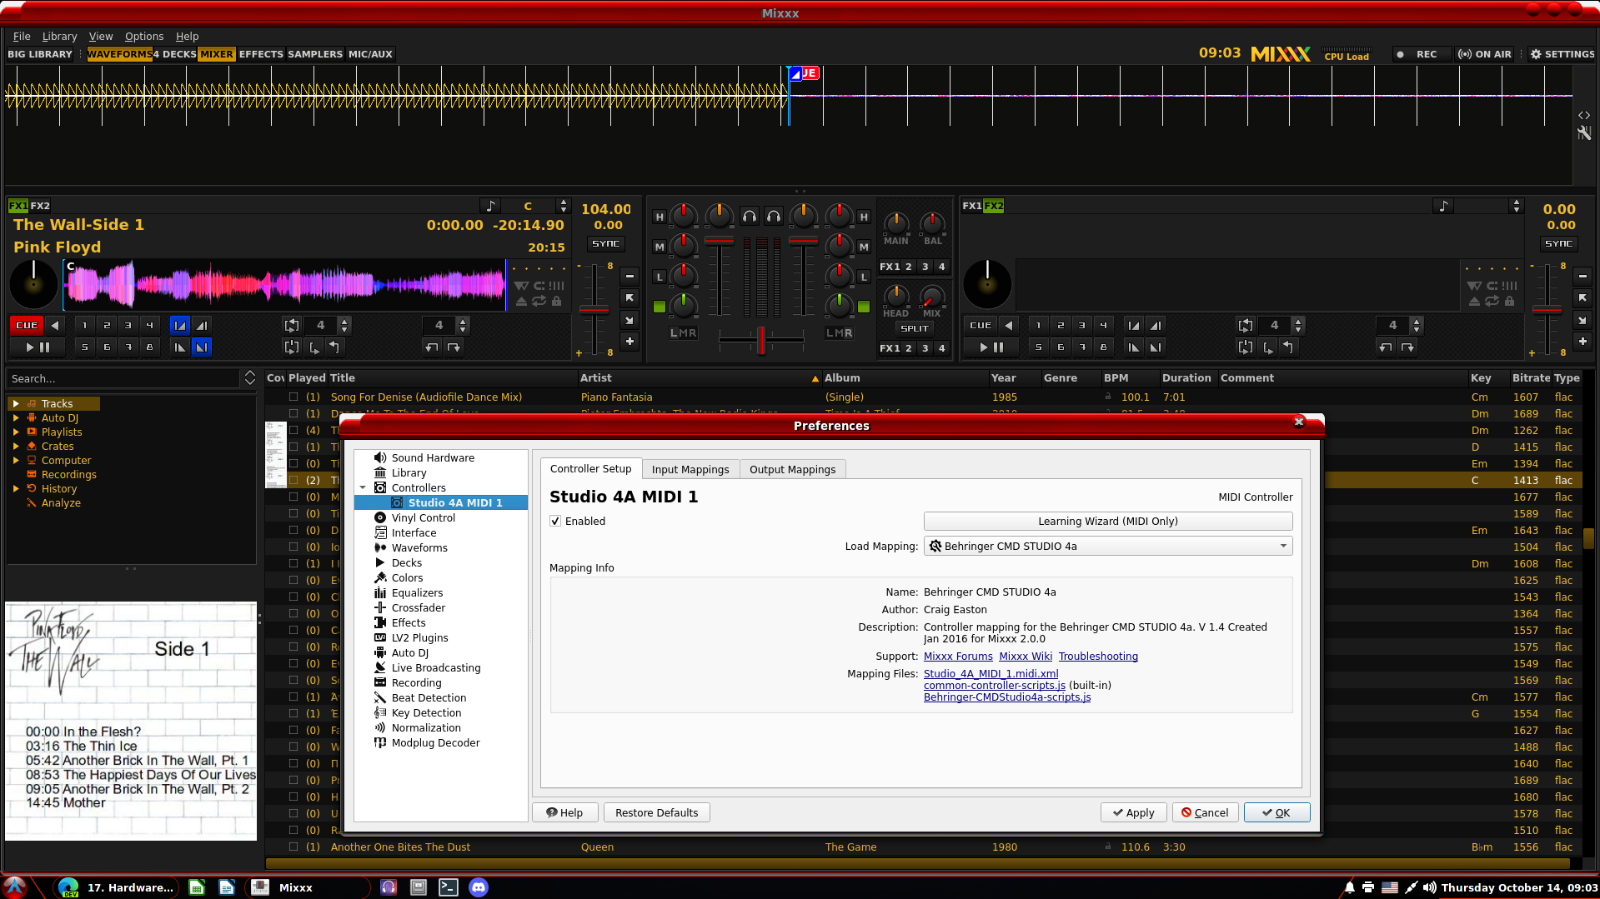Expand the Playlists library node
1600x899 pixels.
click(16, 432)
